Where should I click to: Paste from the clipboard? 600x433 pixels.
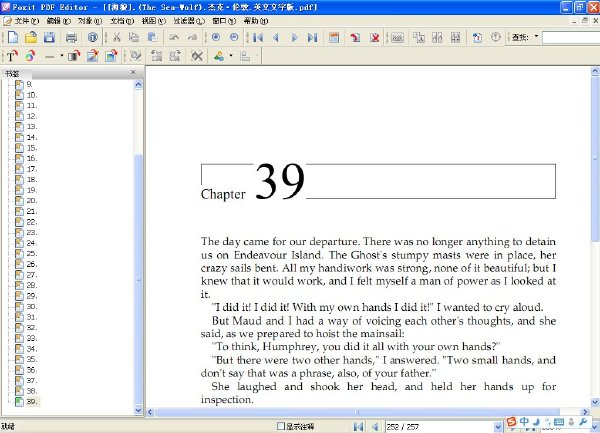pos(152,37)
